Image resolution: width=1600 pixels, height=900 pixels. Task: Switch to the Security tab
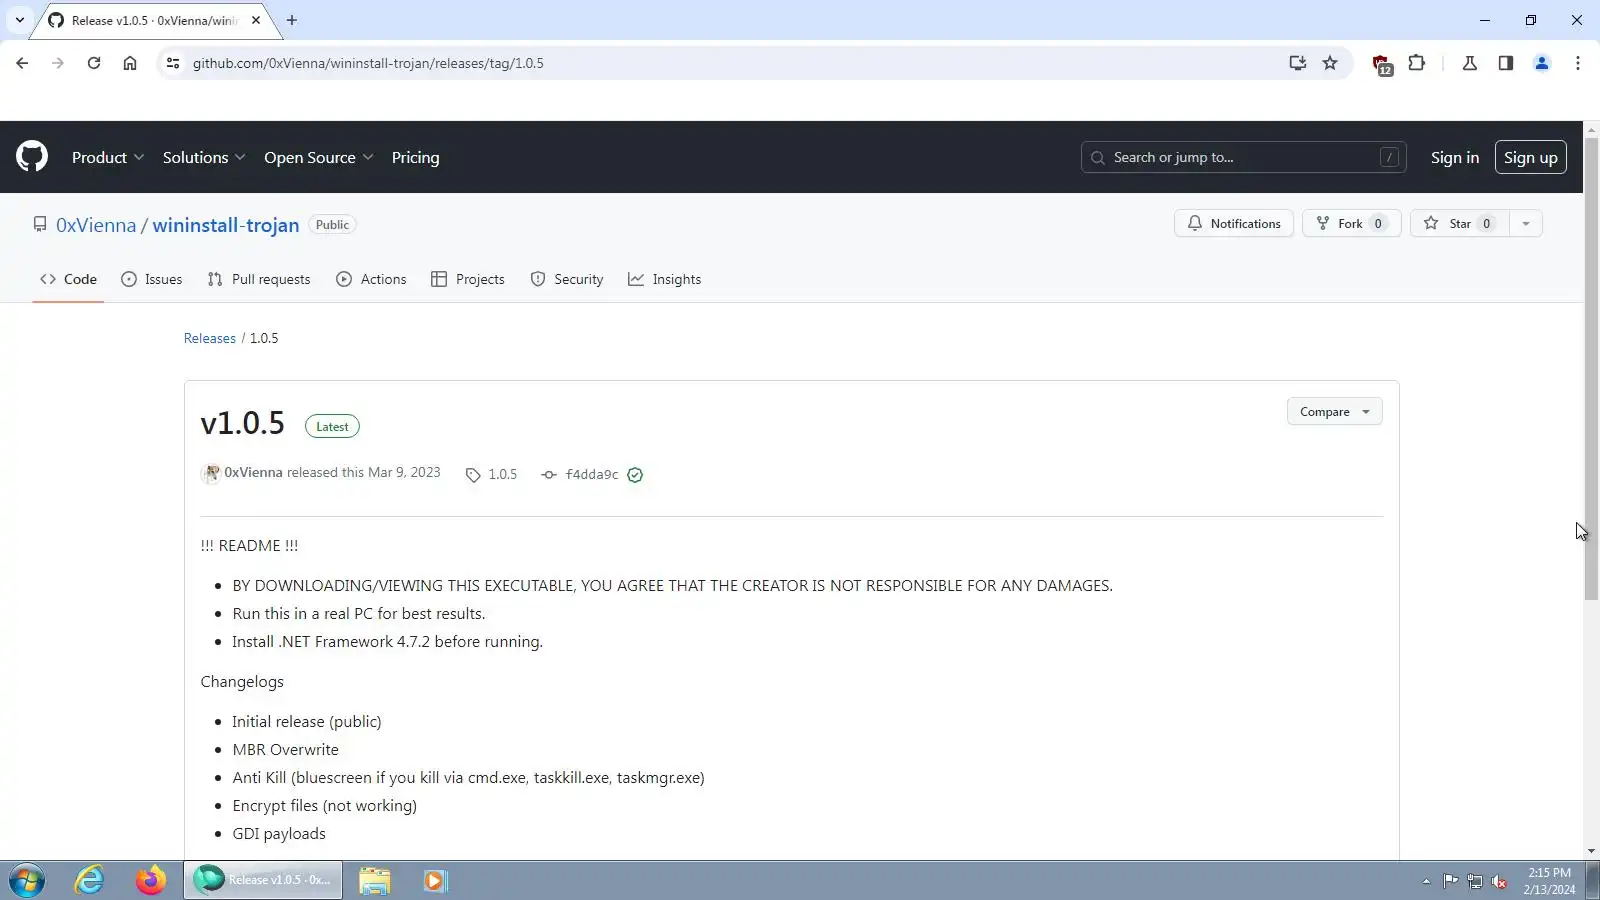click(x=566, y=279)
